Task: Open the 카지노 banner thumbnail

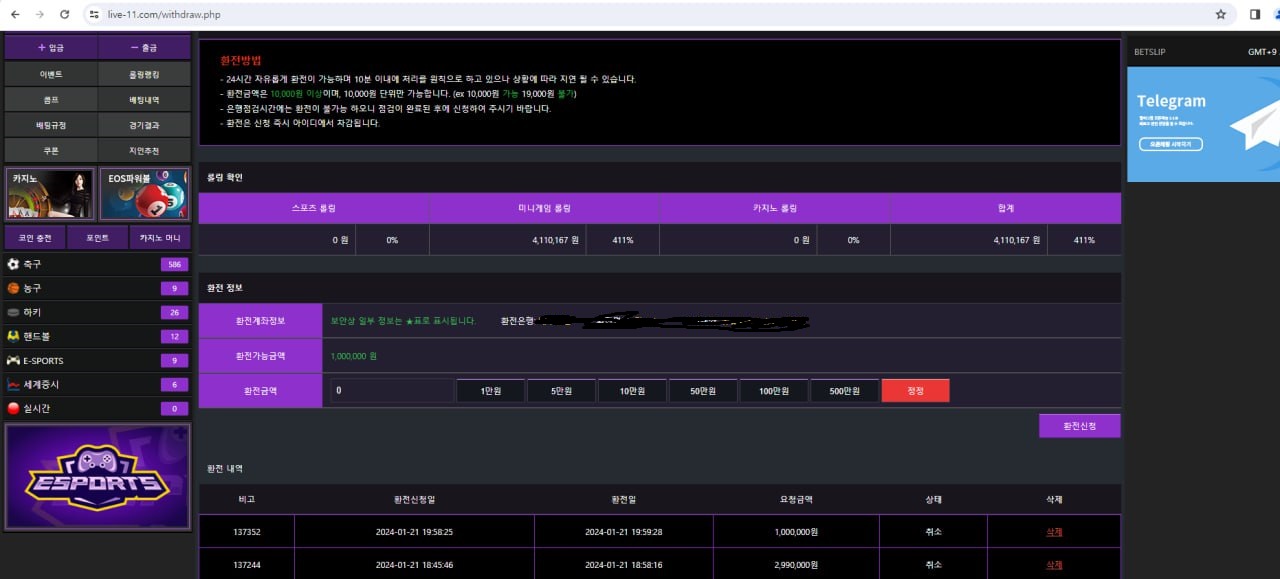Action: pos(50,194)
